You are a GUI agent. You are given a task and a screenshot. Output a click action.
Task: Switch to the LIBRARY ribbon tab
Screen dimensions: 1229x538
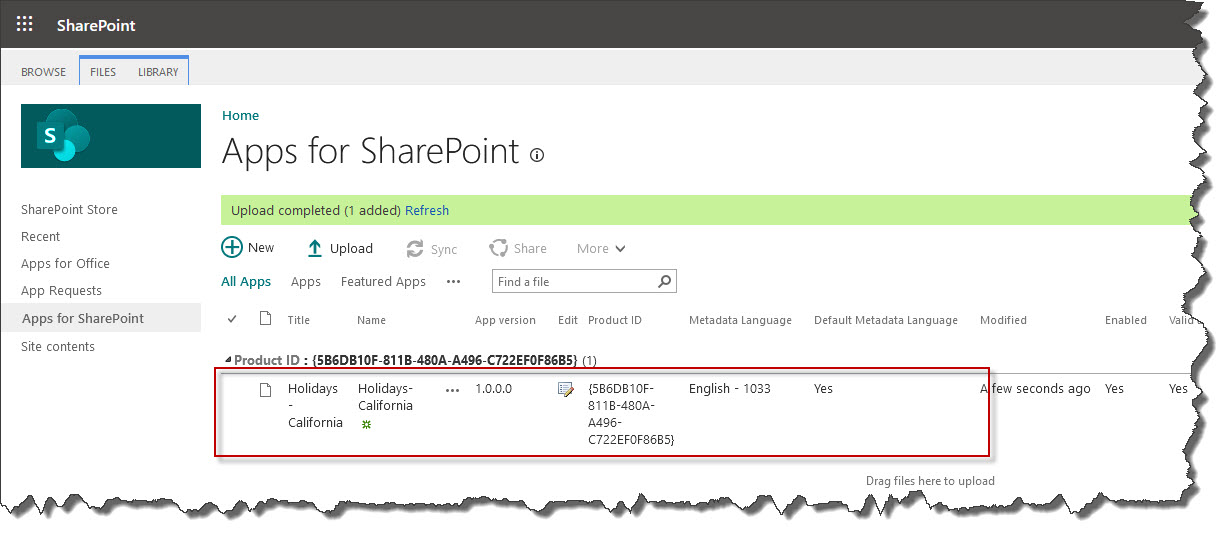tap(158, 72)
